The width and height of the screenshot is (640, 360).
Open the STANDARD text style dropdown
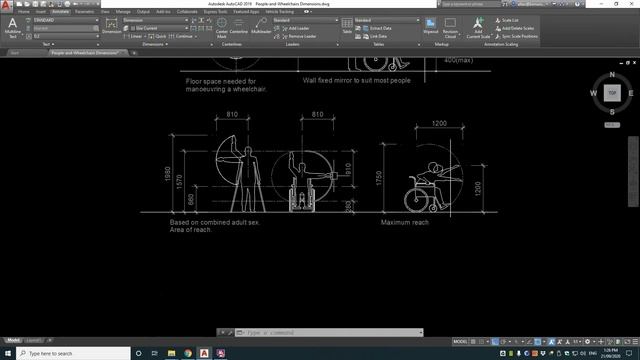coord(65,20)
